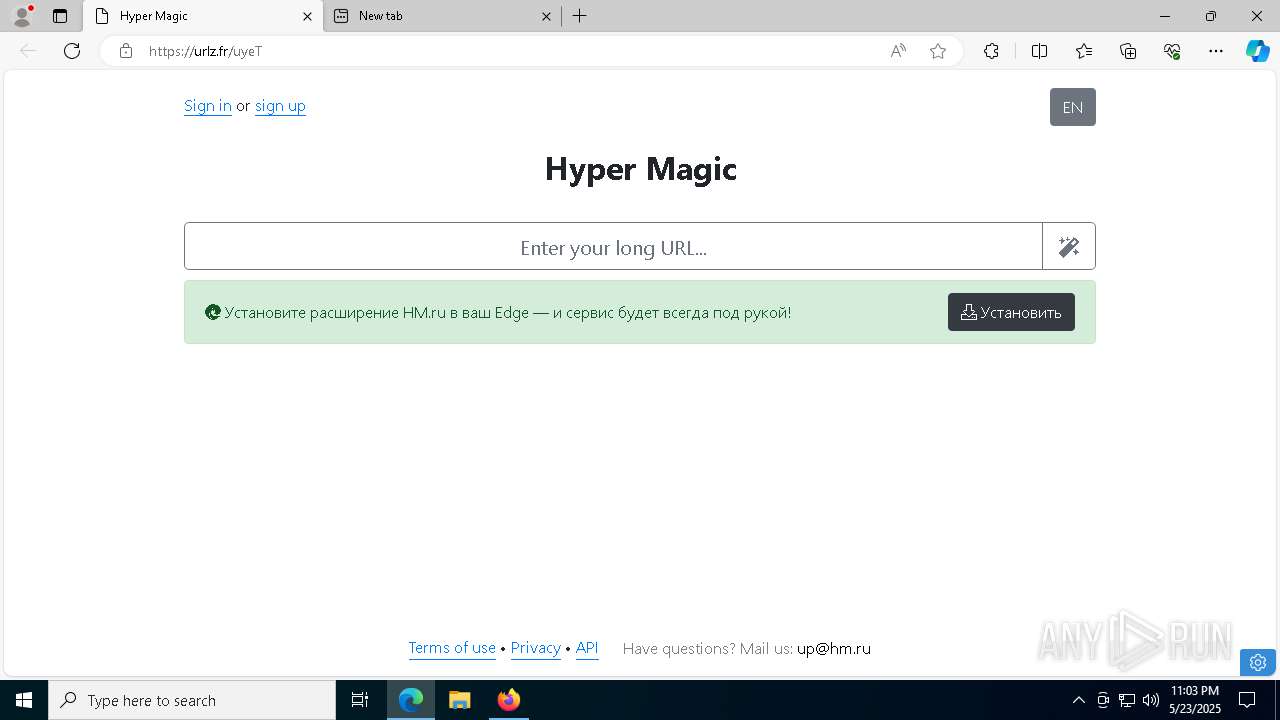1280x720 pixels.
Task: Open Collections icon
Action: point(1128,51)
